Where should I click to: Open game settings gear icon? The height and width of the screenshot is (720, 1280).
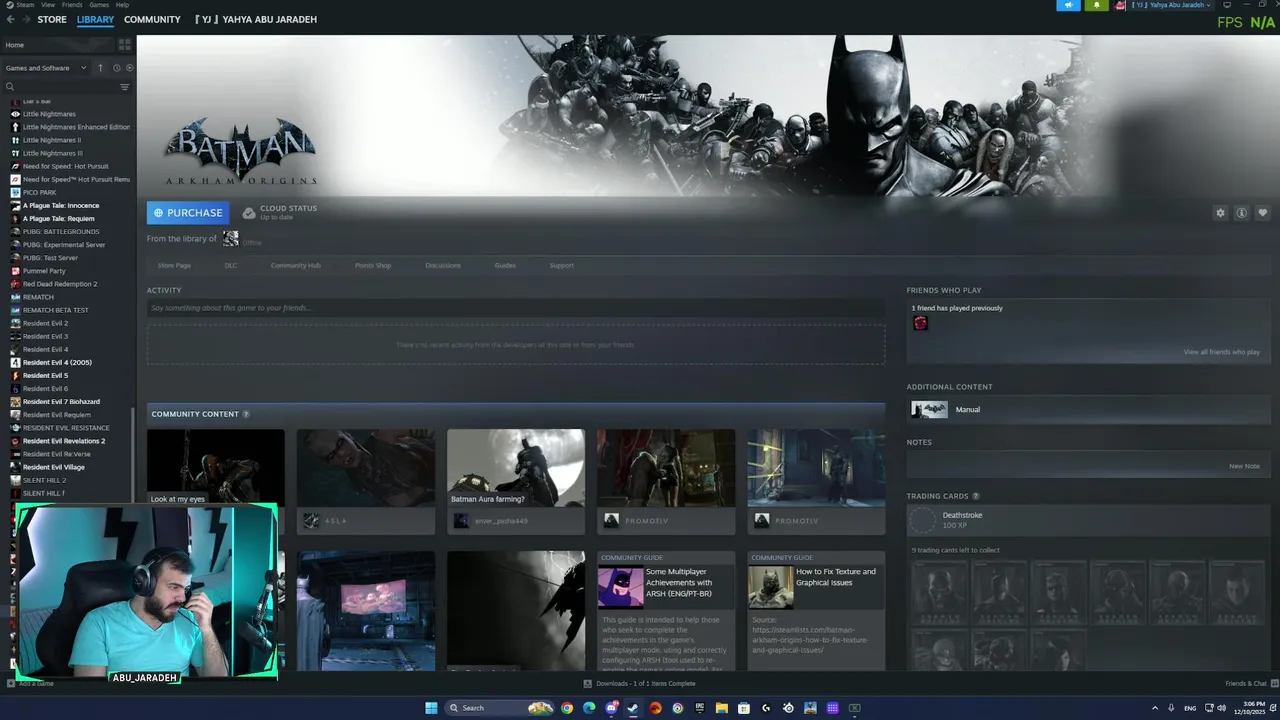[1220, 213]
